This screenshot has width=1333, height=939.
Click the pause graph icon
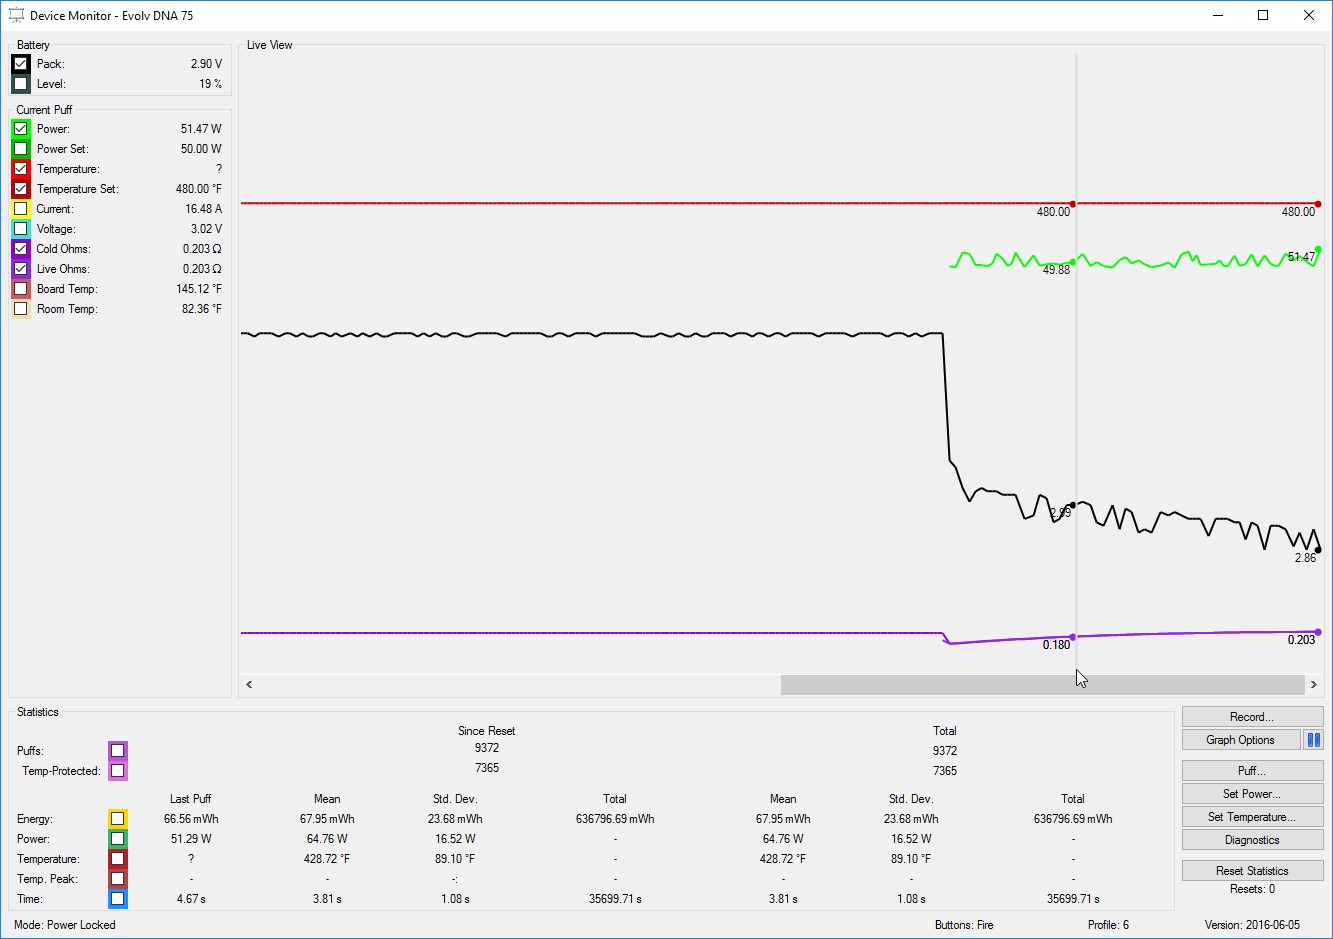[1314, 740]
